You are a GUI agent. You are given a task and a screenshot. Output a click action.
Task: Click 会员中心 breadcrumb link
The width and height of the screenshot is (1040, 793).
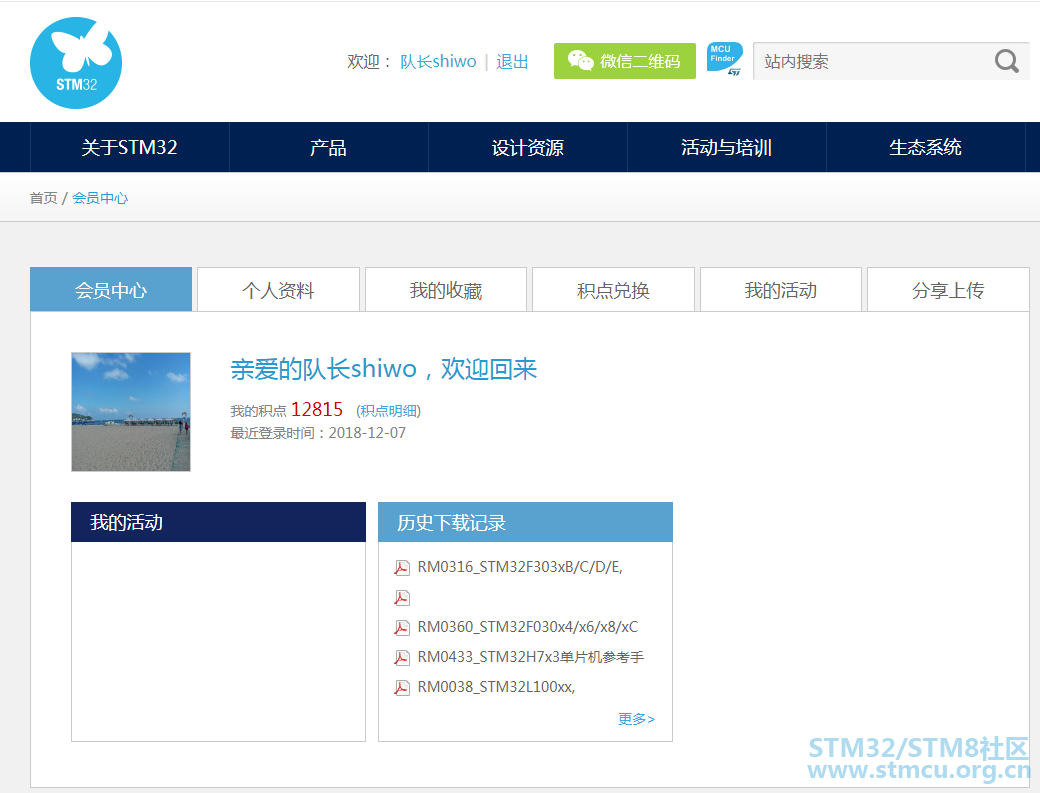[99, 198]
